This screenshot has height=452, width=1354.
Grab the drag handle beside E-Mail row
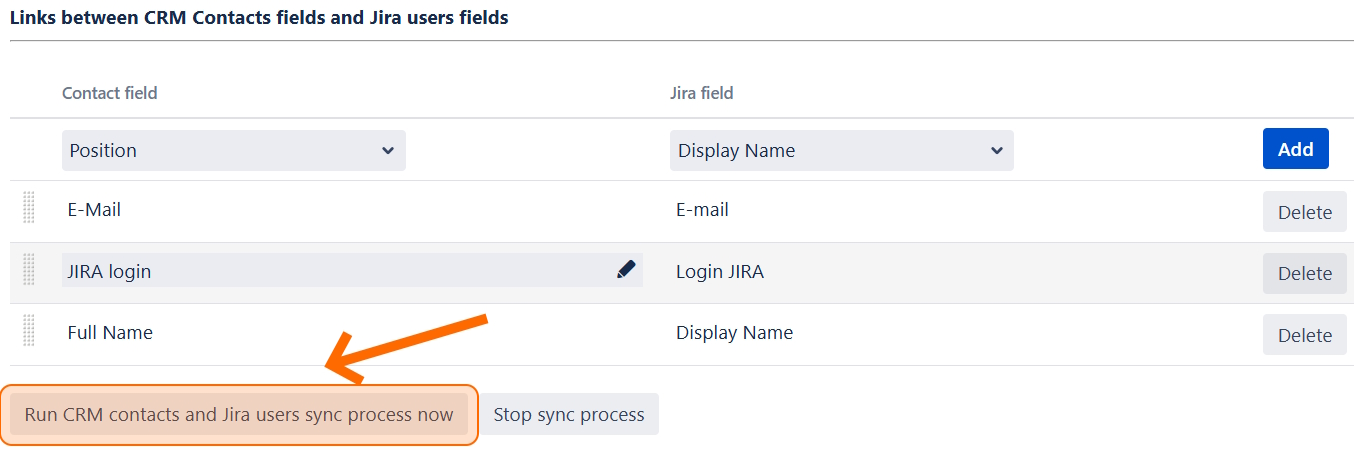[x=29, y=208]
